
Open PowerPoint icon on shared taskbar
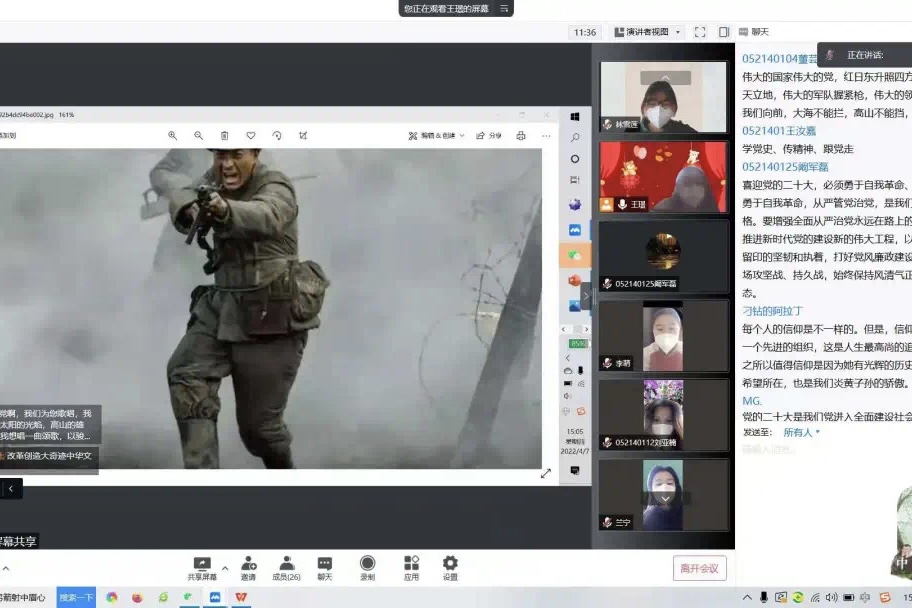pos(575,280)
